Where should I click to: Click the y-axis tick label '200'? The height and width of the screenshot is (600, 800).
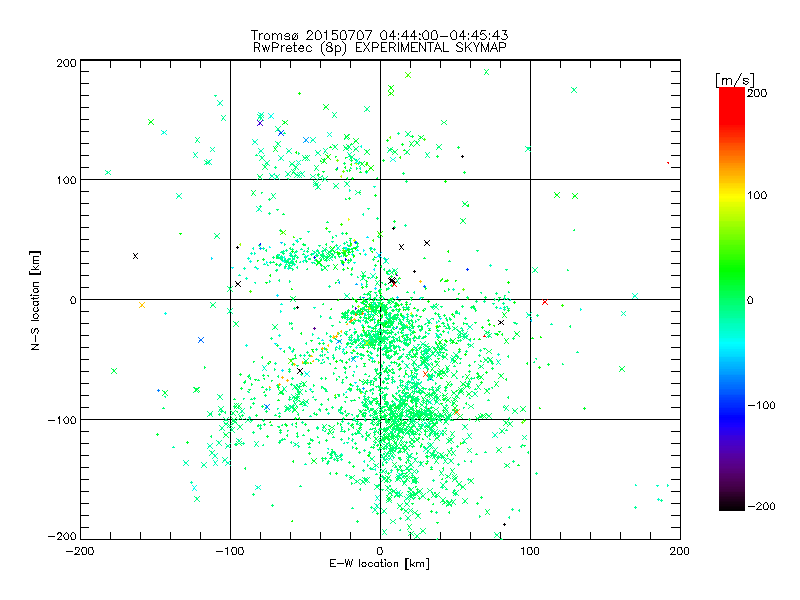tap(66, 63)
